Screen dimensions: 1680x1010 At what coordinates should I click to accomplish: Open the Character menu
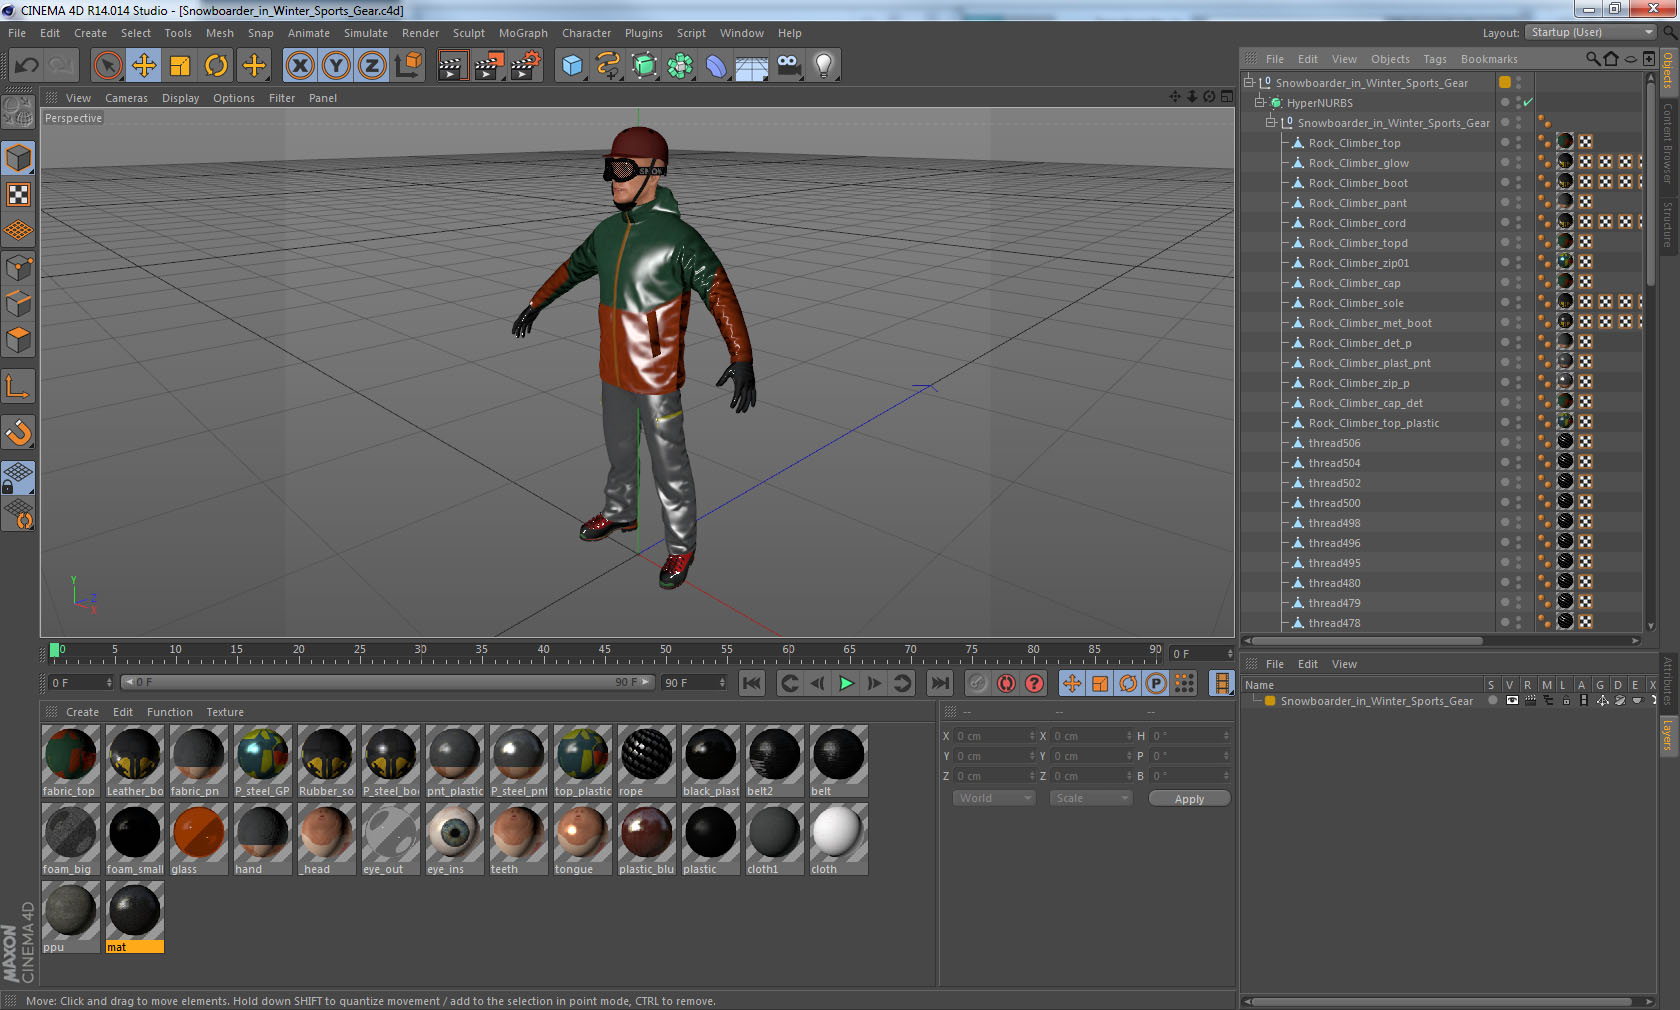586,33
